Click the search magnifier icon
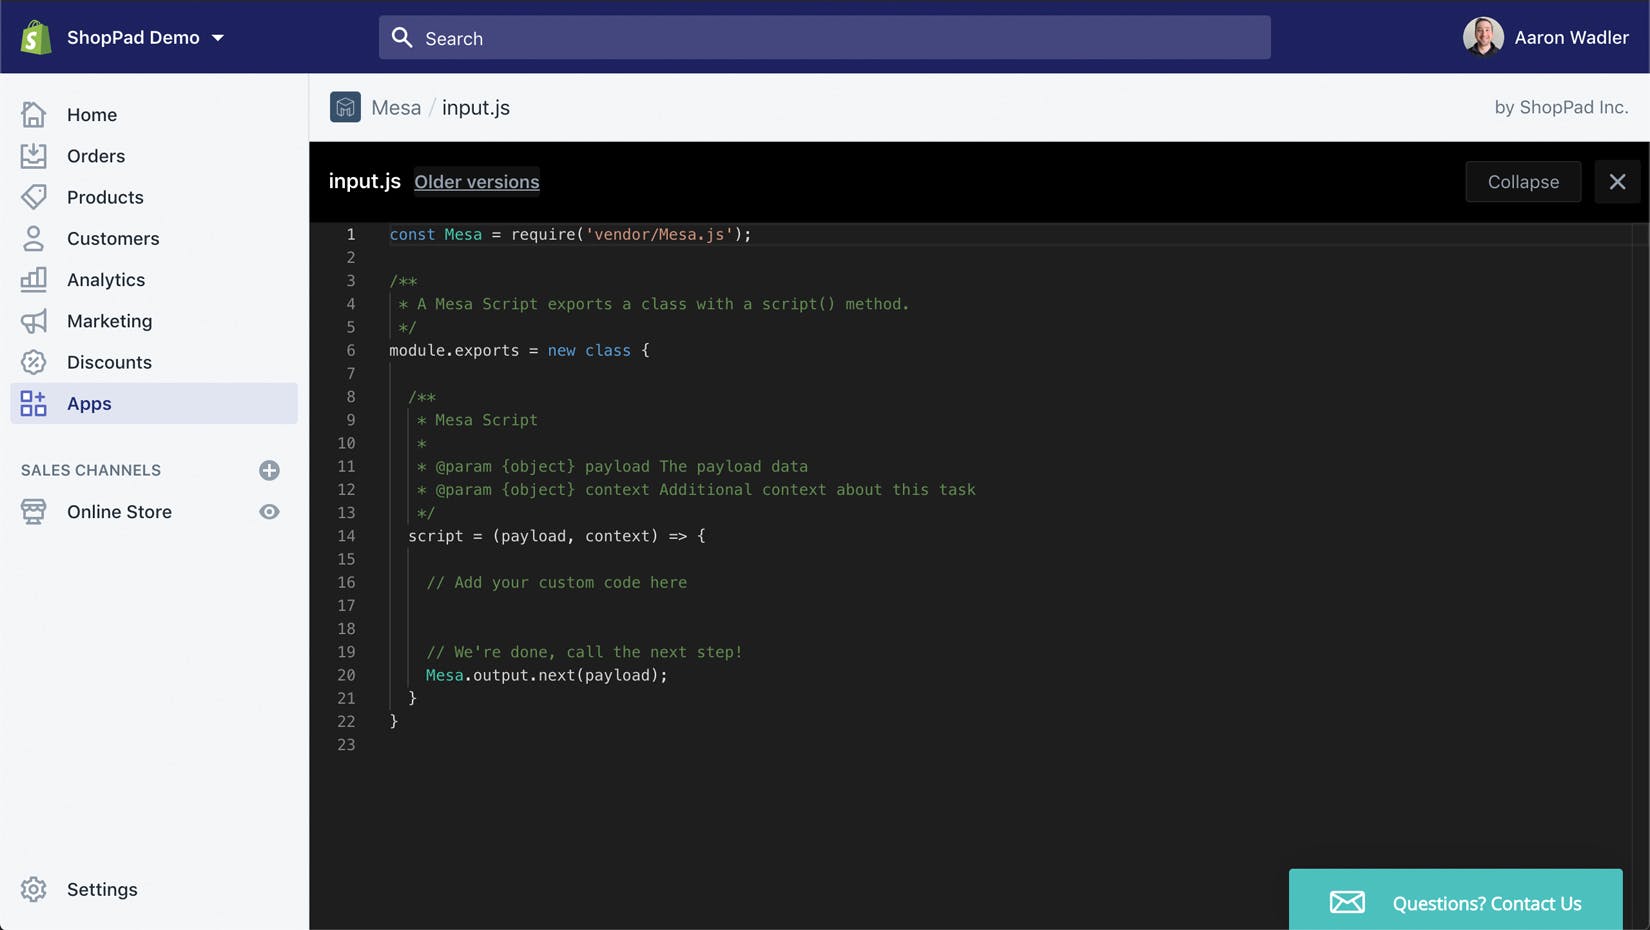This screenshot has height=930, width=1650. point(402,37)
